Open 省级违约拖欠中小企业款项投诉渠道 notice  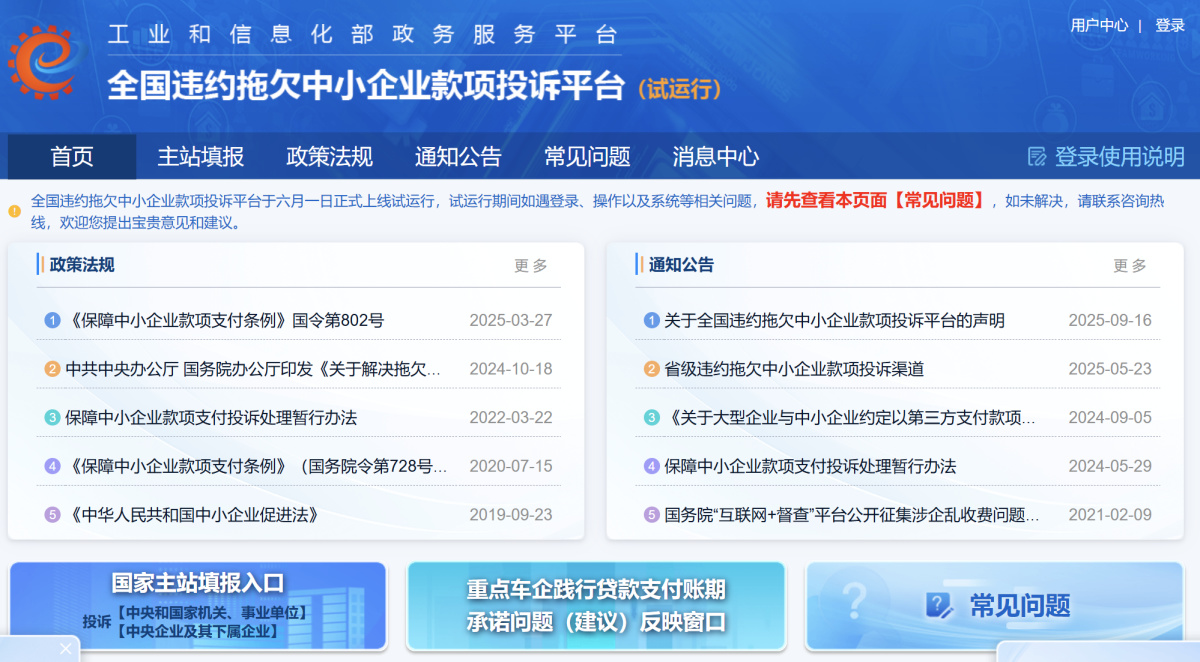794,369
